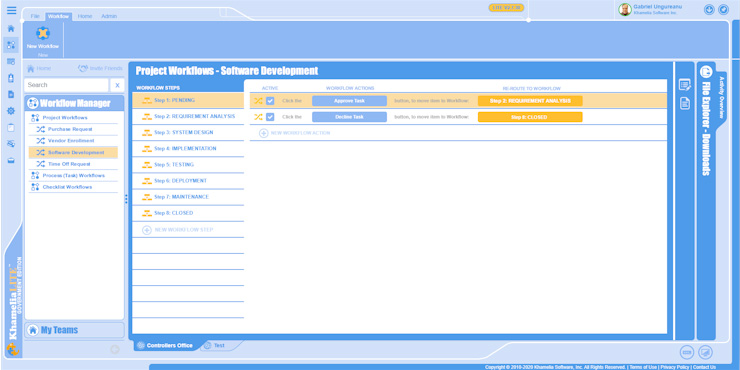Click the LITE version badge
This screenshot has height=370, width=740.
click(506, 8)
